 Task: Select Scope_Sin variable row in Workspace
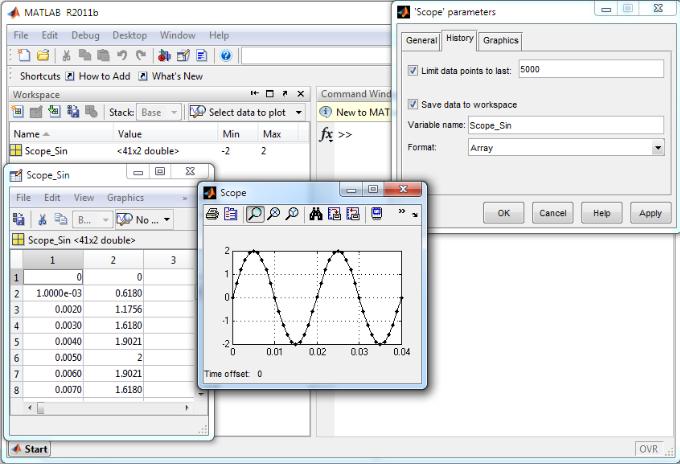[160, 151]
